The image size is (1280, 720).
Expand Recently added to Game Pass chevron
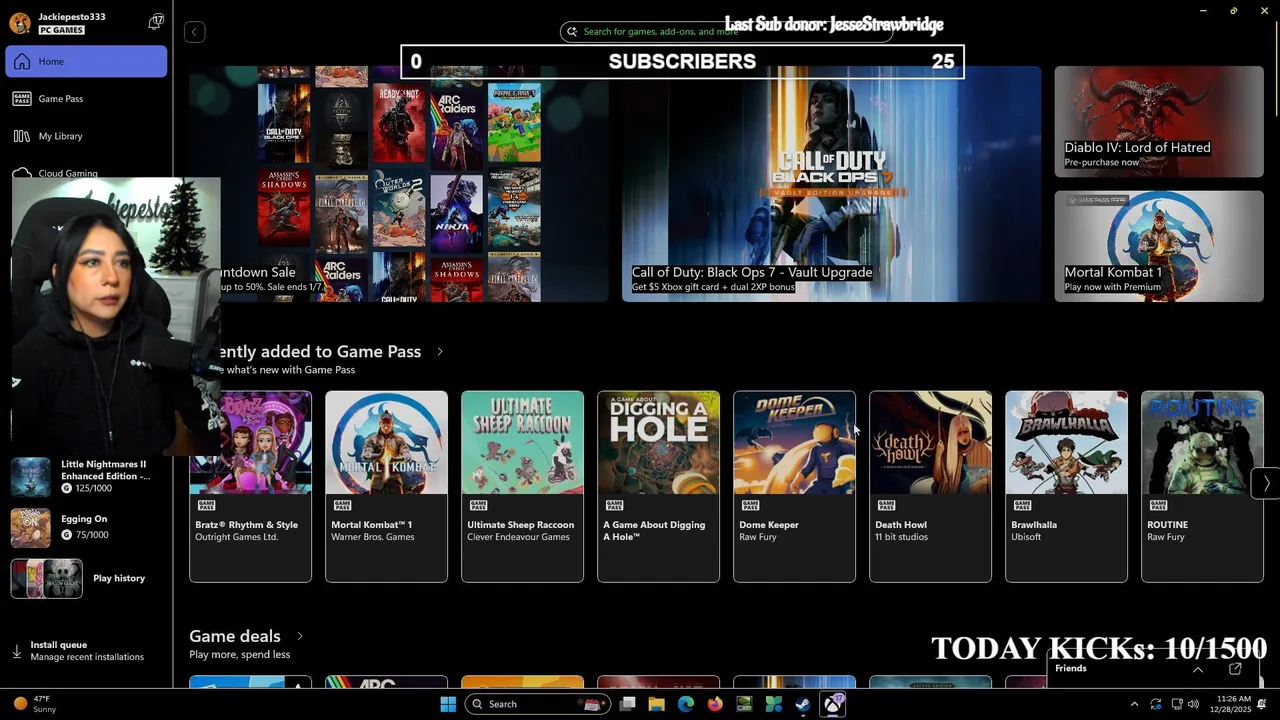439,351
